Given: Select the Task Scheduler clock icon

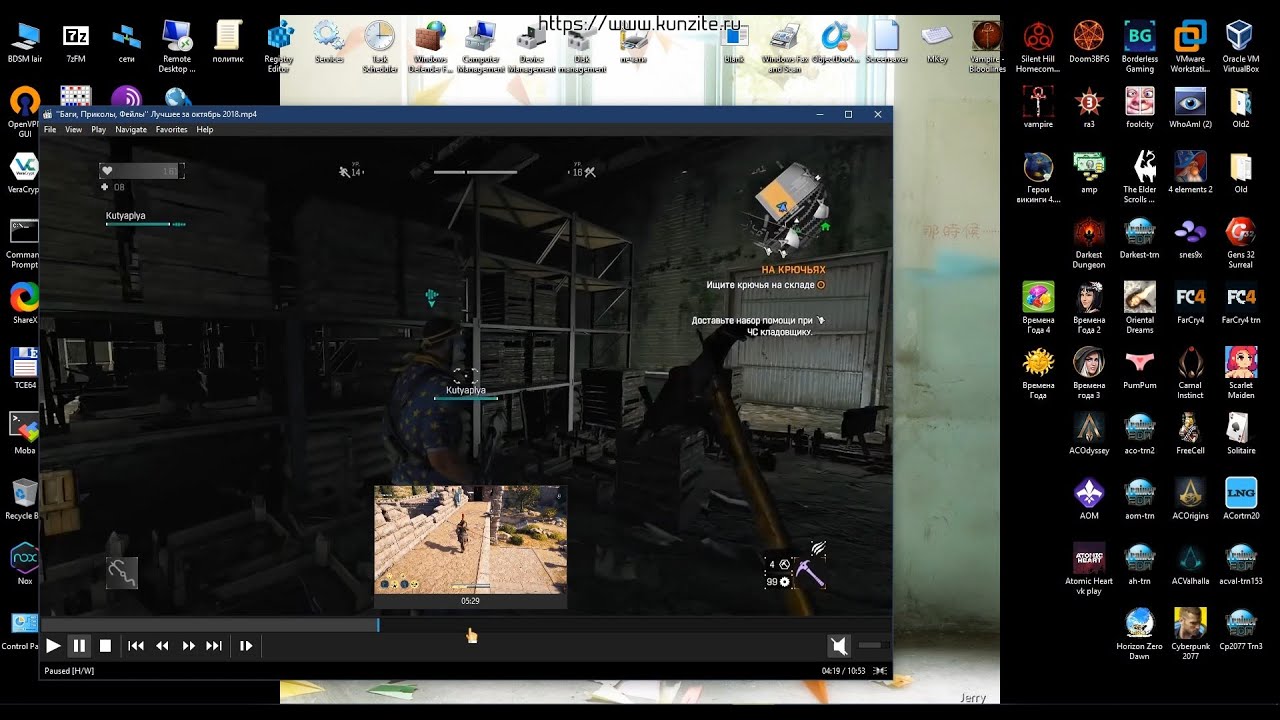Looking at the screenshot, I should pos(380,48).
